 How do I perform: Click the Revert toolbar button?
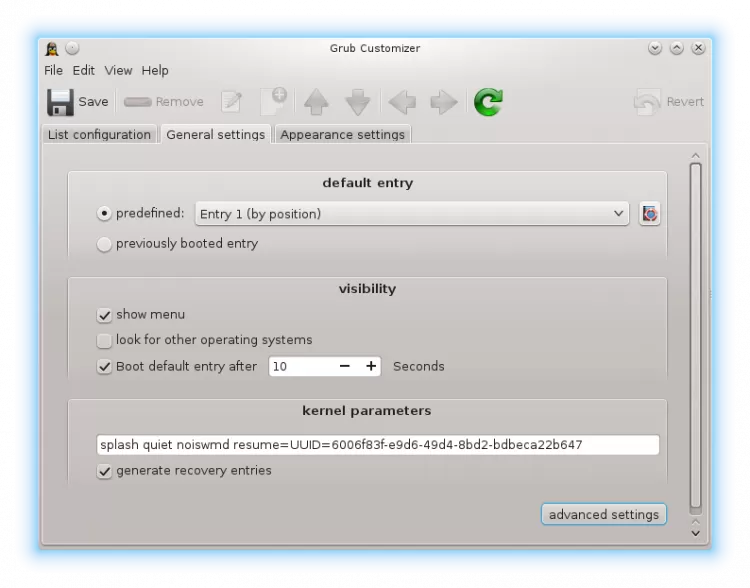[x=669, y=102]
